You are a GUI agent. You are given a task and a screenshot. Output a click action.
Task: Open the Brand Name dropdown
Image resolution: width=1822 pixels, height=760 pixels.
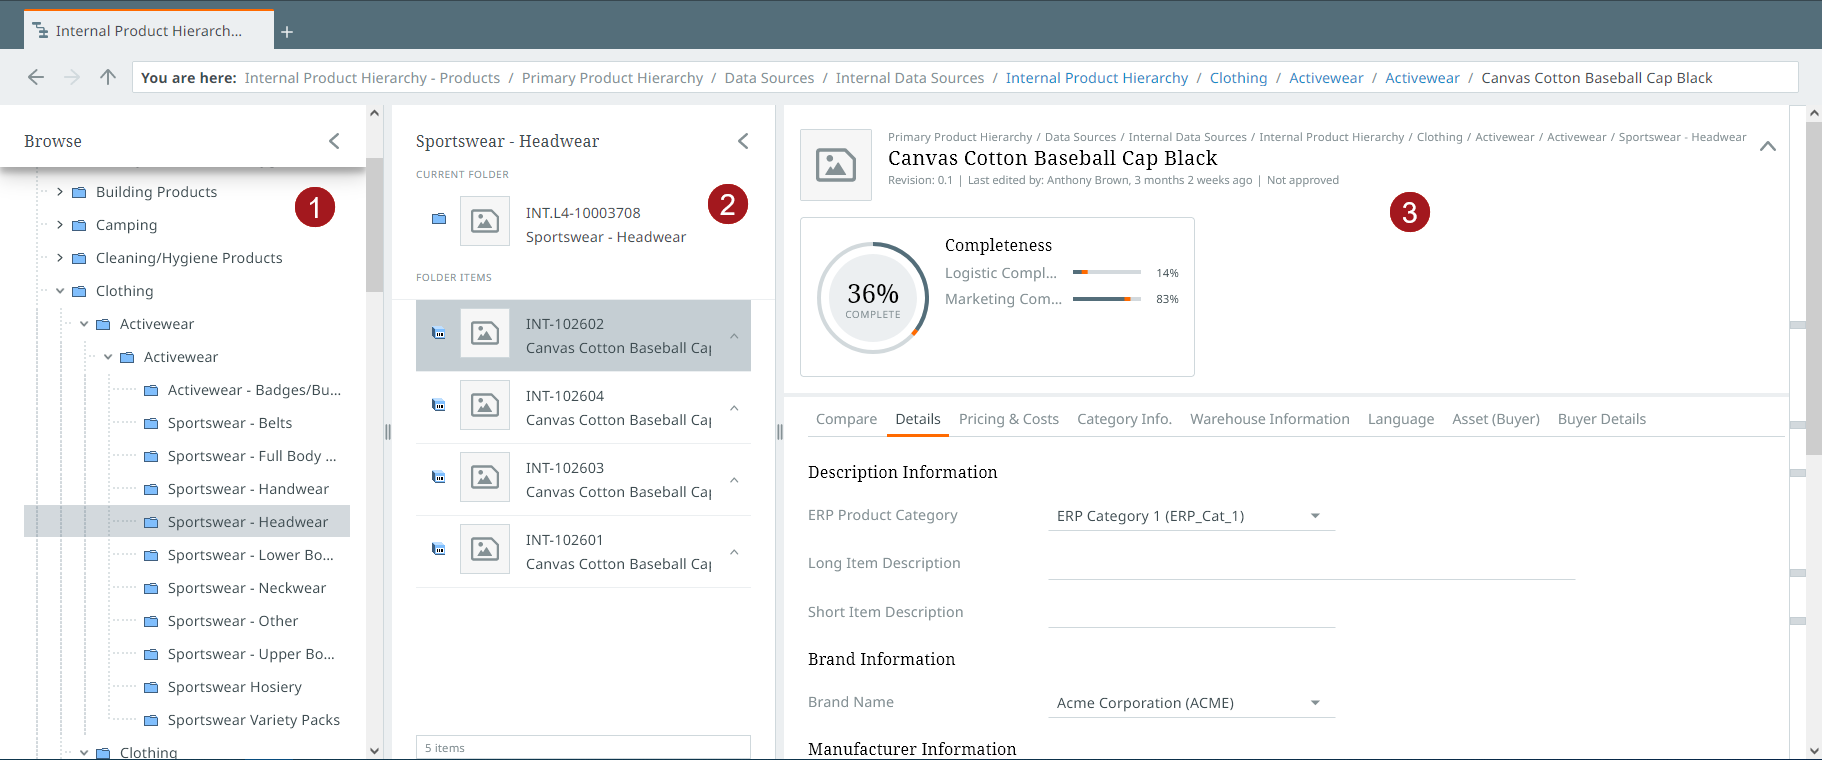click(x=1314, y=703)
